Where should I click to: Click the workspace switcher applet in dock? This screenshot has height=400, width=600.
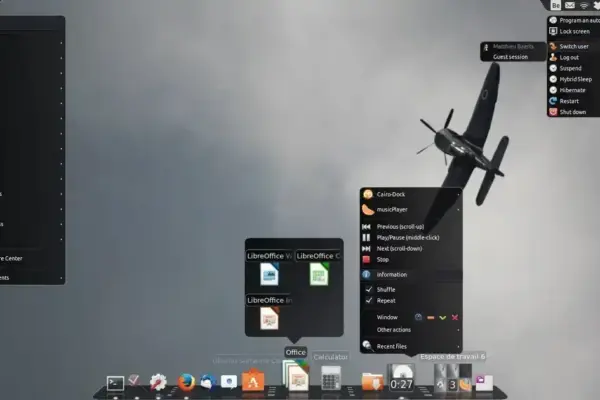pos(453,378)
